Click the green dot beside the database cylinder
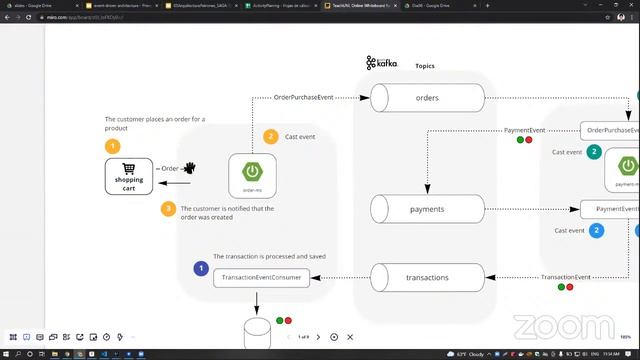Image resolution: width=640 pixels, height=360 pixels. (280, 320)
